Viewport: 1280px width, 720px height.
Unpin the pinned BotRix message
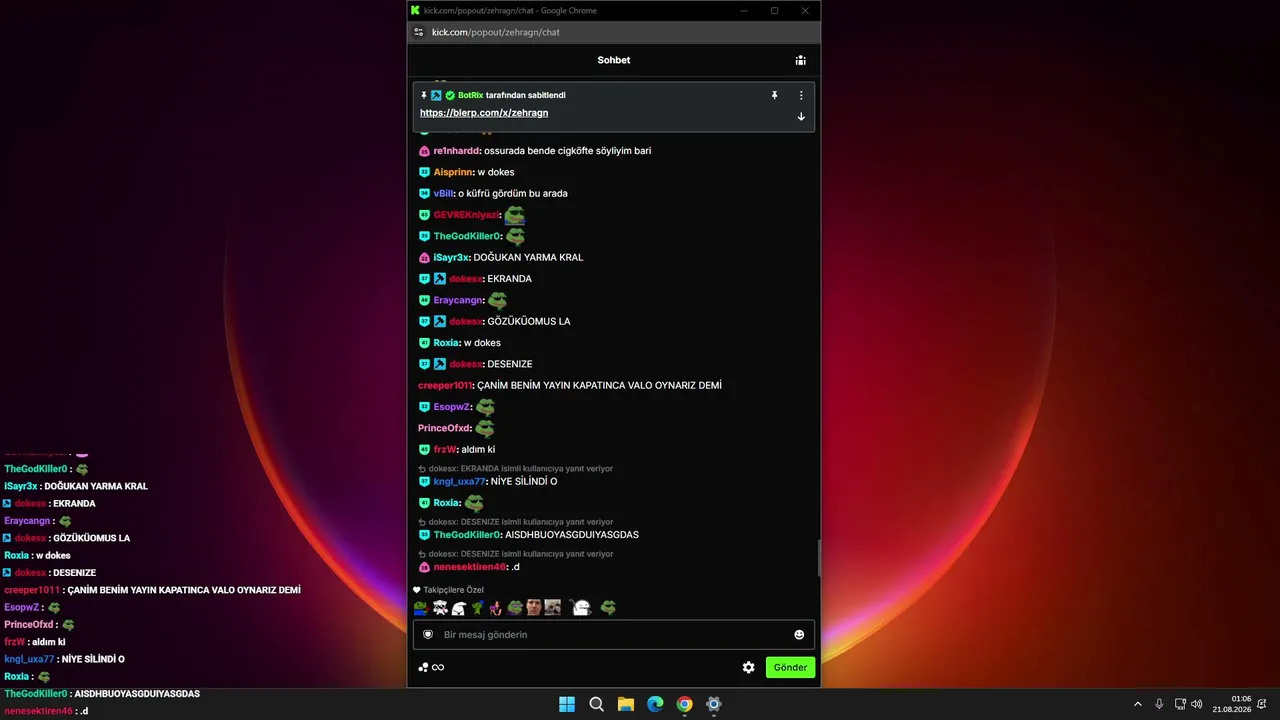click(x=774, y=95)
